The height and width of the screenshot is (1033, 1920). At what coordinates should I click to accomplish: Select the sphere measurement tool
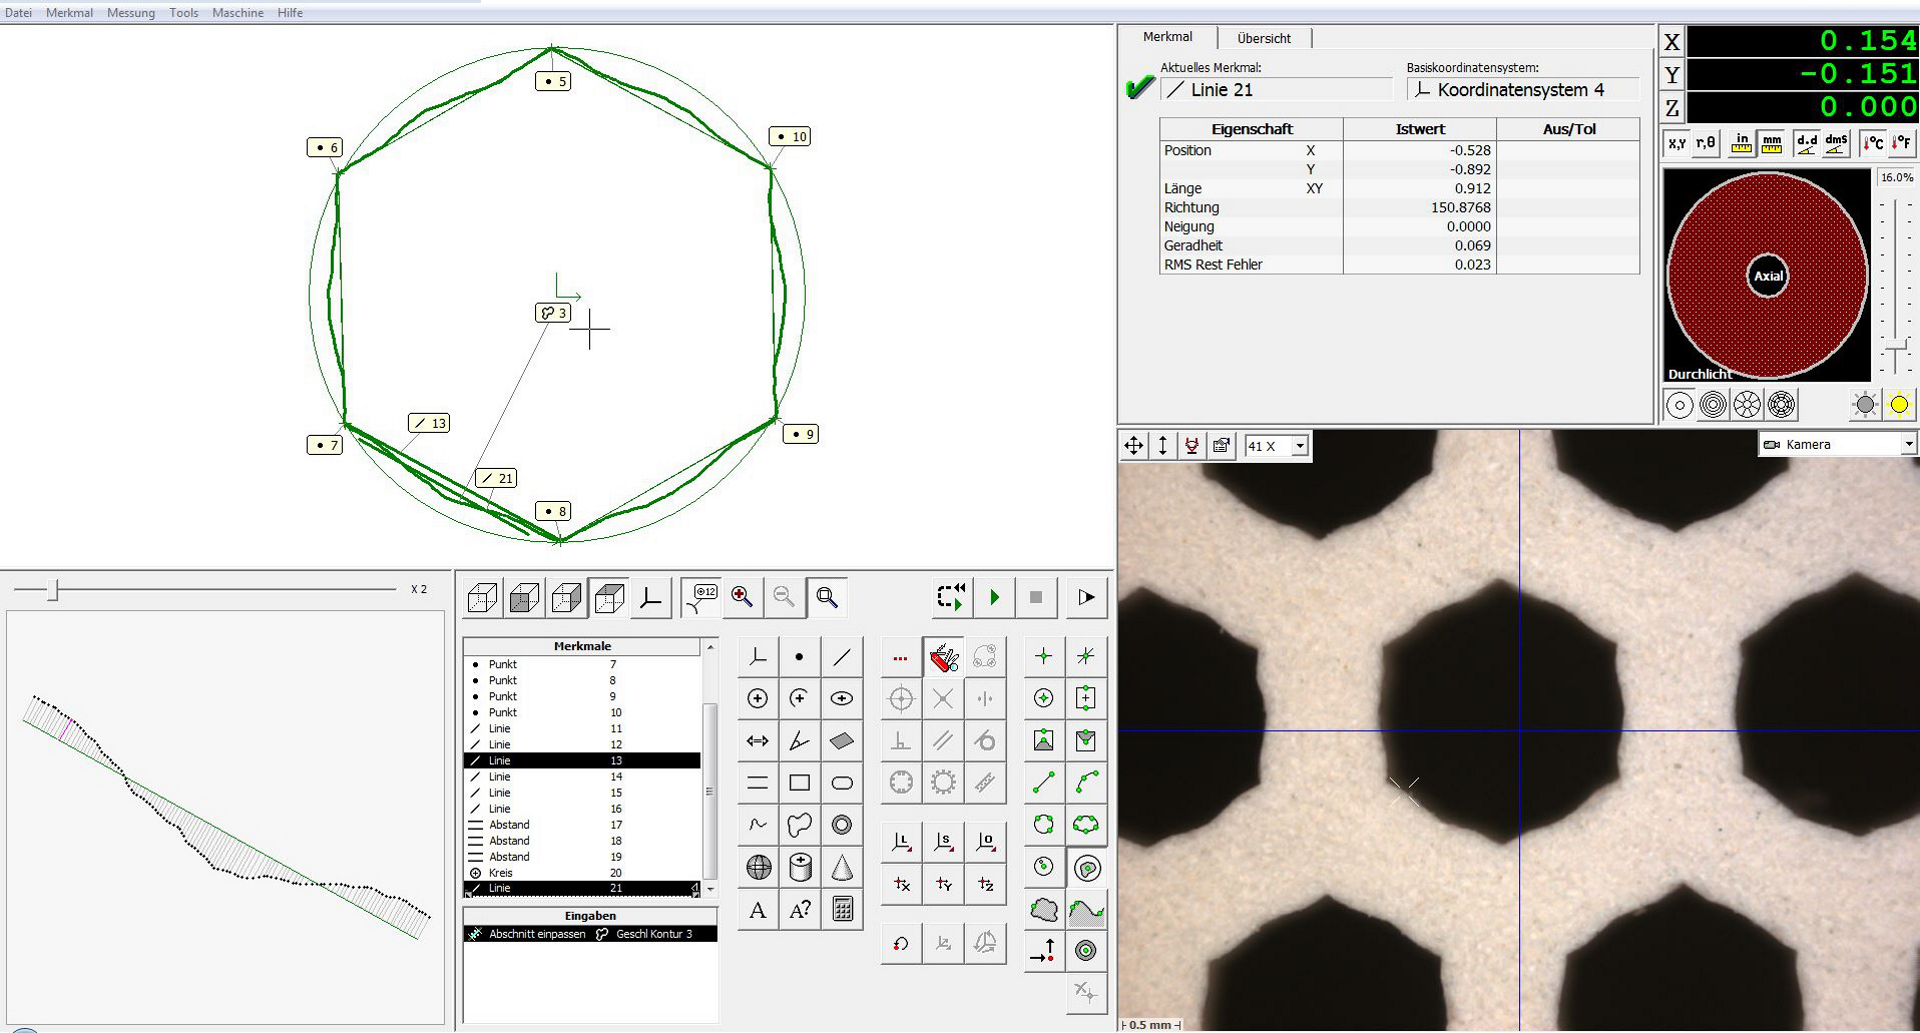point(758,867)
